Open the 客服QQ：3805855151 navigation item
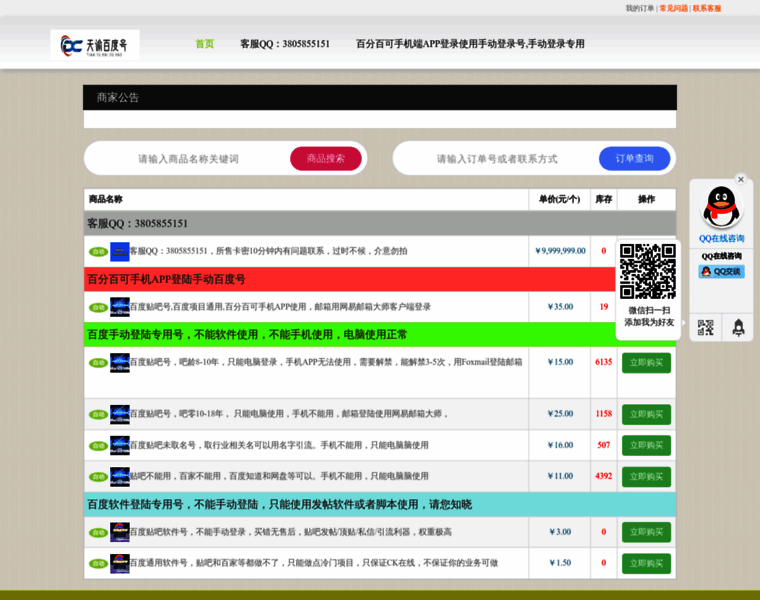 (285, 44)
